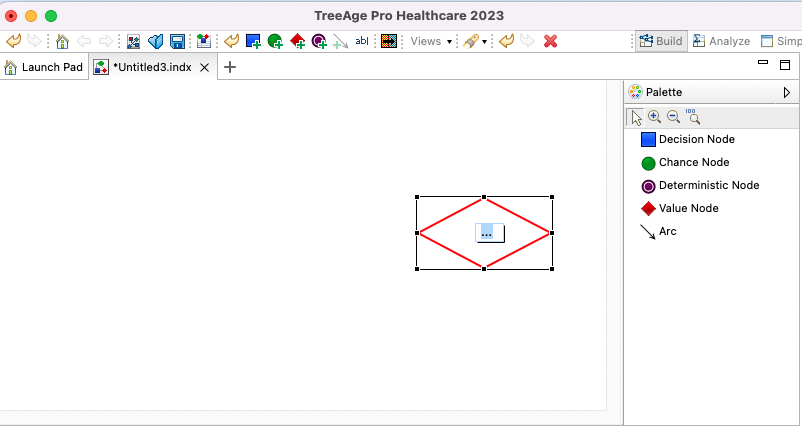Switch to Analyze mode
Image resolution: width=802 pixels, height=428 pixels.
coord(720,41)
